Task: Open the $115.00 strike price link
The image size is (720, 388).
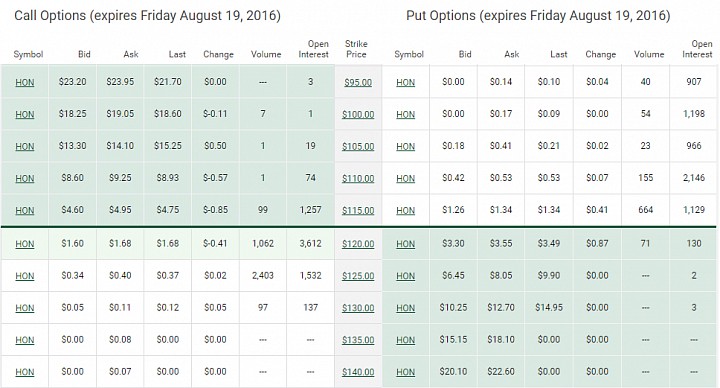Action: click(358, 211)
